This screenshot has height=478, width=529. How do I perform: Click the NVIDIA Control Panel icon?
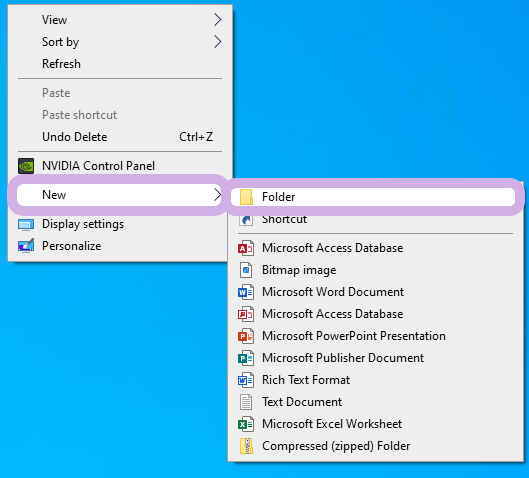pyautogui.click(x=26, y=166)
